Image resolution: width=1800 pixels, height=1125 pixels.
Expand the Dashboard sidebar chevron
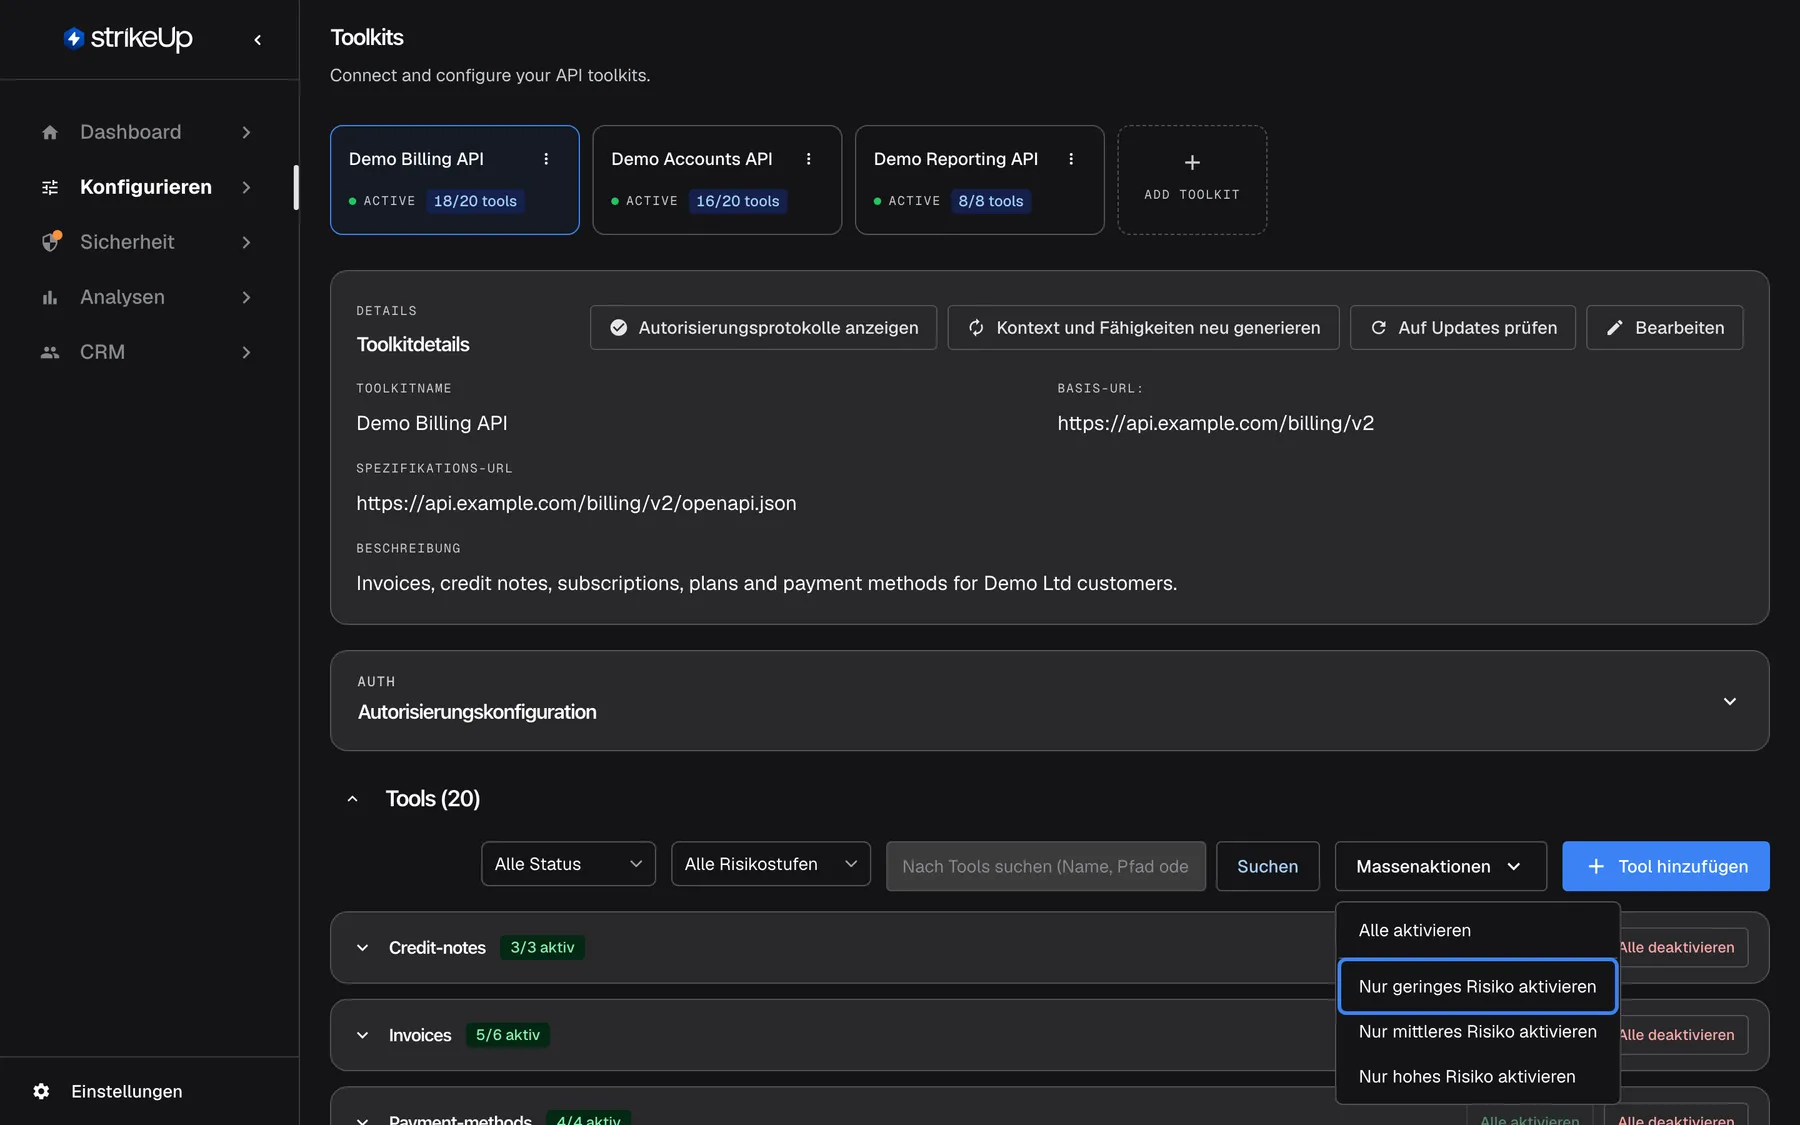click(246, 132)
